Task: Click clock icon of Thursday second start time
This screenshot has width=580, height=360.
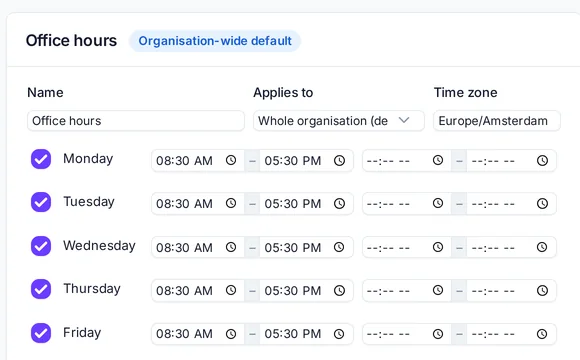Action: pyautogui.click(x=438, y=290)
